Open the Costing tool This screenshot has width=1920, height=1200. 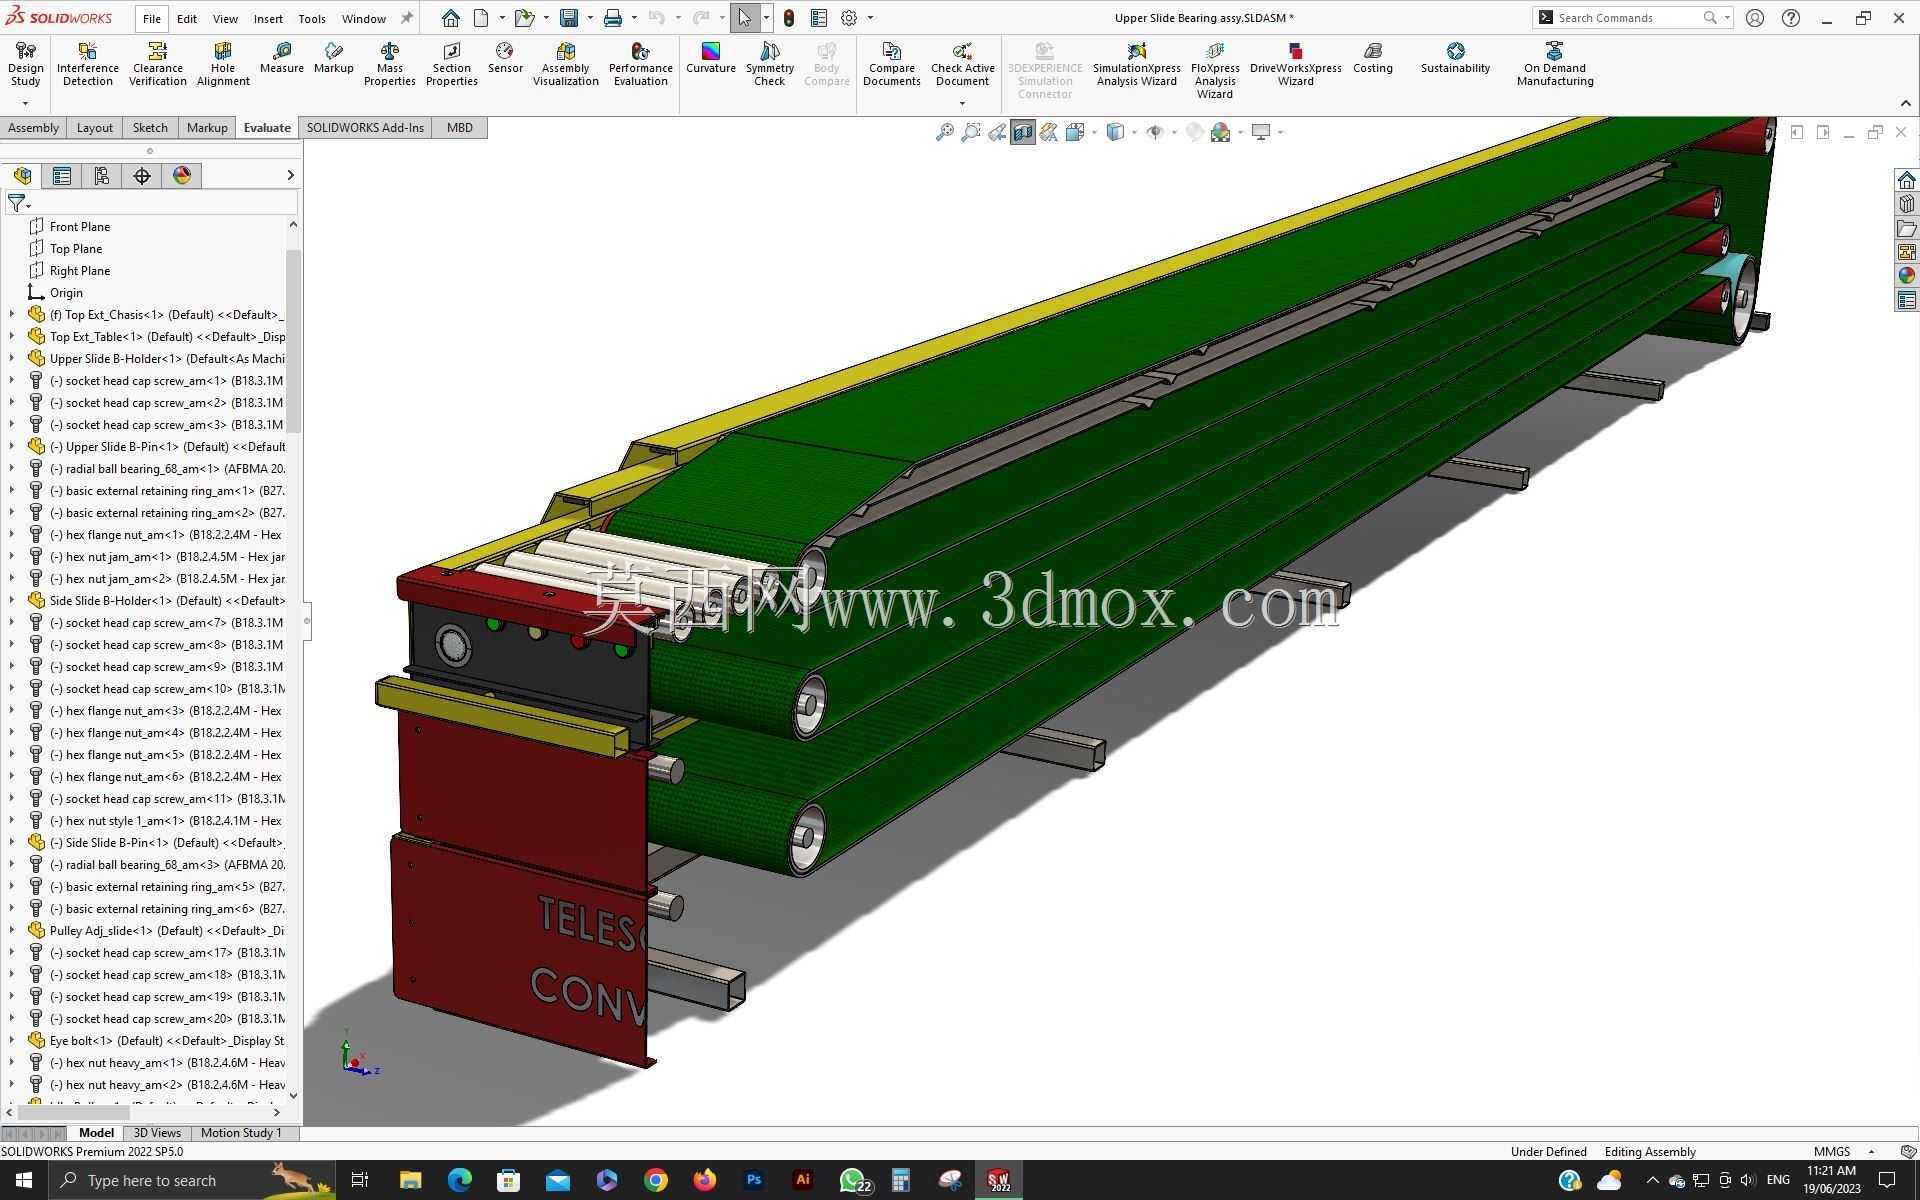pyautogui.click(x=1373, y=58)
